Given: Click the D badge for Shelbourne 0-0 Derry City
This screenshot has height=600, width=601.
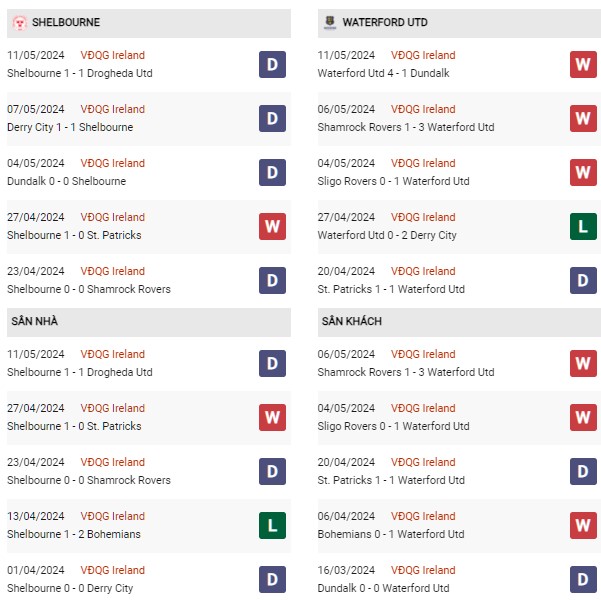Looking at the screenshot, I should coord(272,579).
